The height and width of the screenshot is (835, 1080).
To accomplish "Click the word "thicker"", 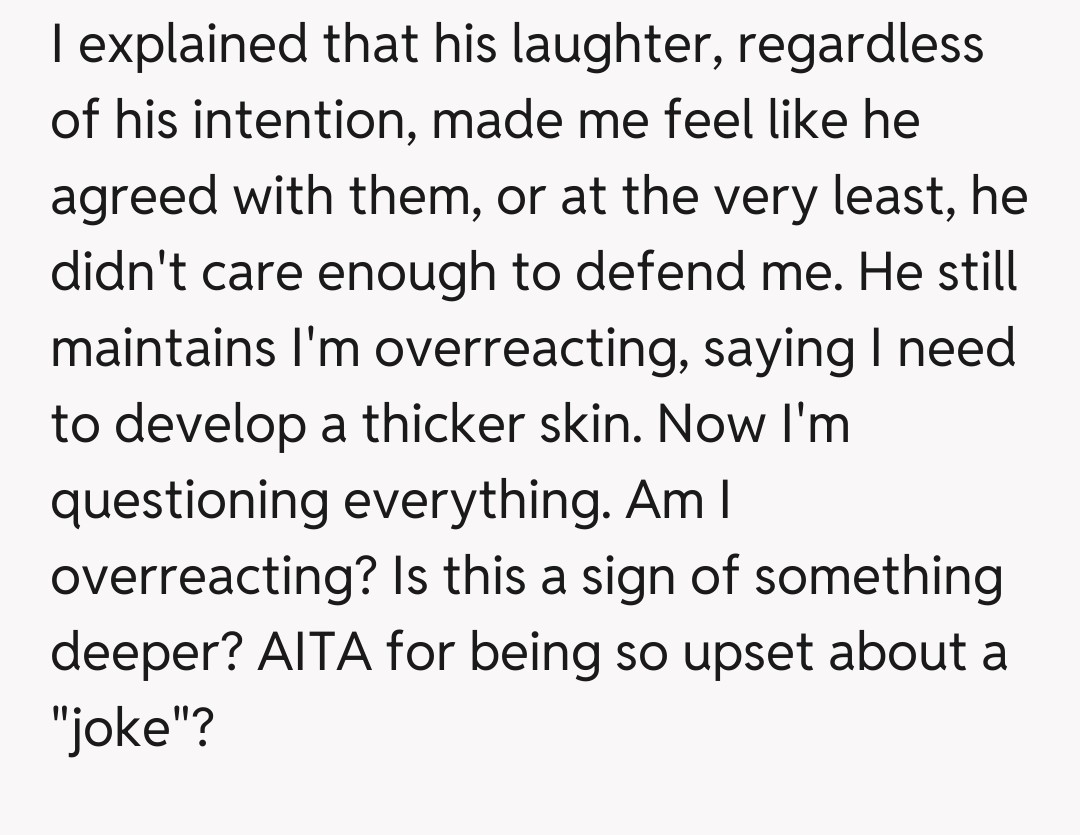I will click(444, 426).
